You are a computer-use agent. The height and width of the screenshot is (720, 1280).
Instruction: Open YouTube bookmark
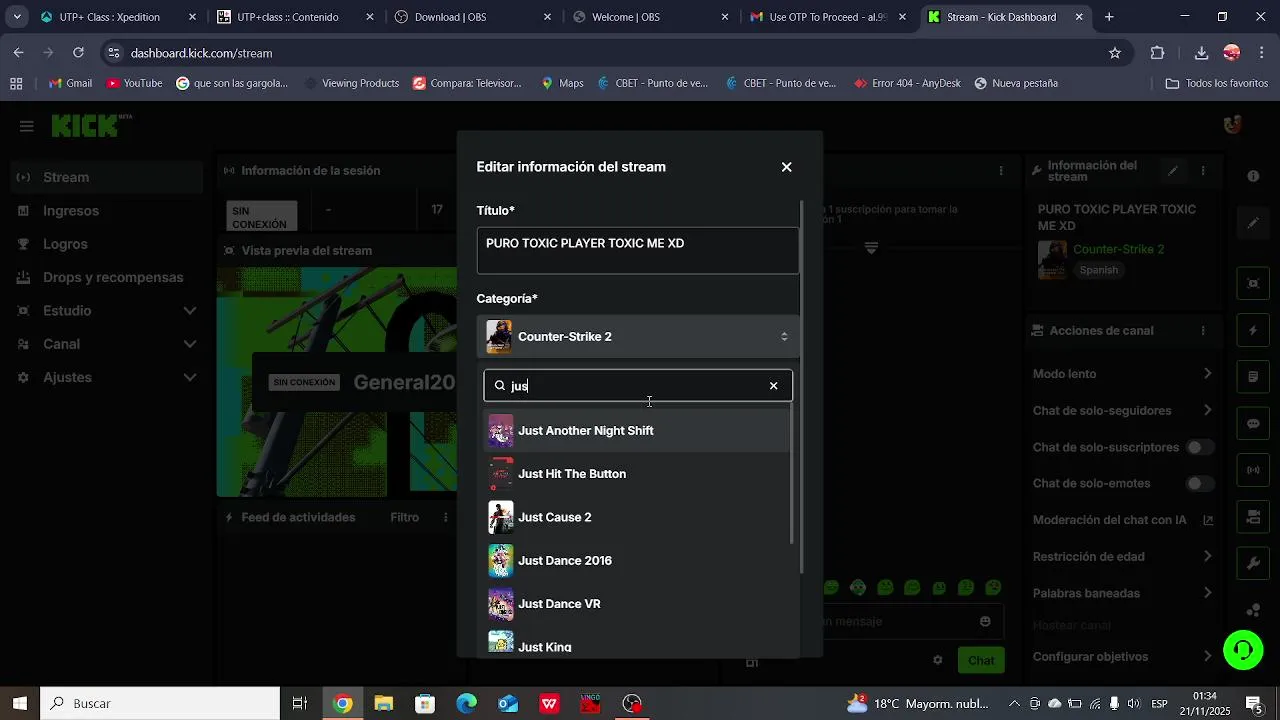tap(134, 83)
